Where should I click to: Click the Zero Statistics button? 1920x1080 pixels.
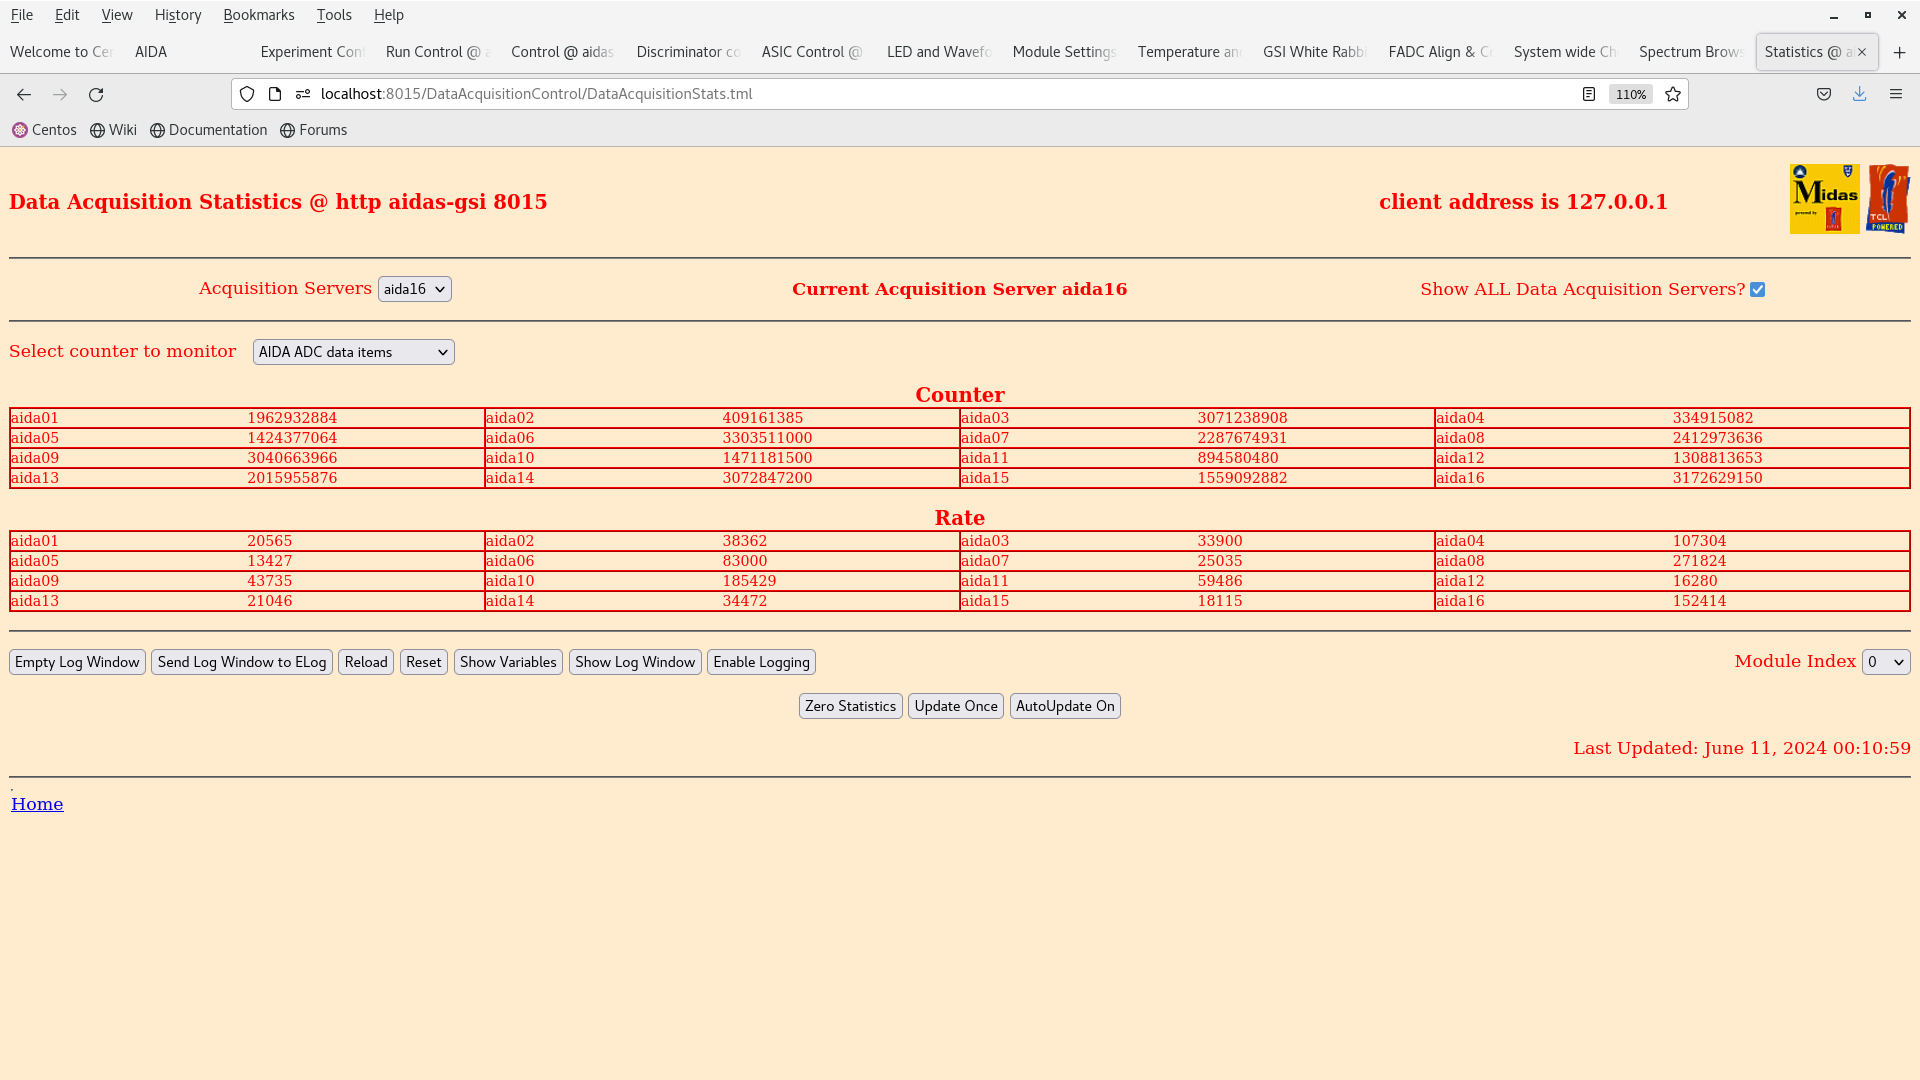[850, 706]
